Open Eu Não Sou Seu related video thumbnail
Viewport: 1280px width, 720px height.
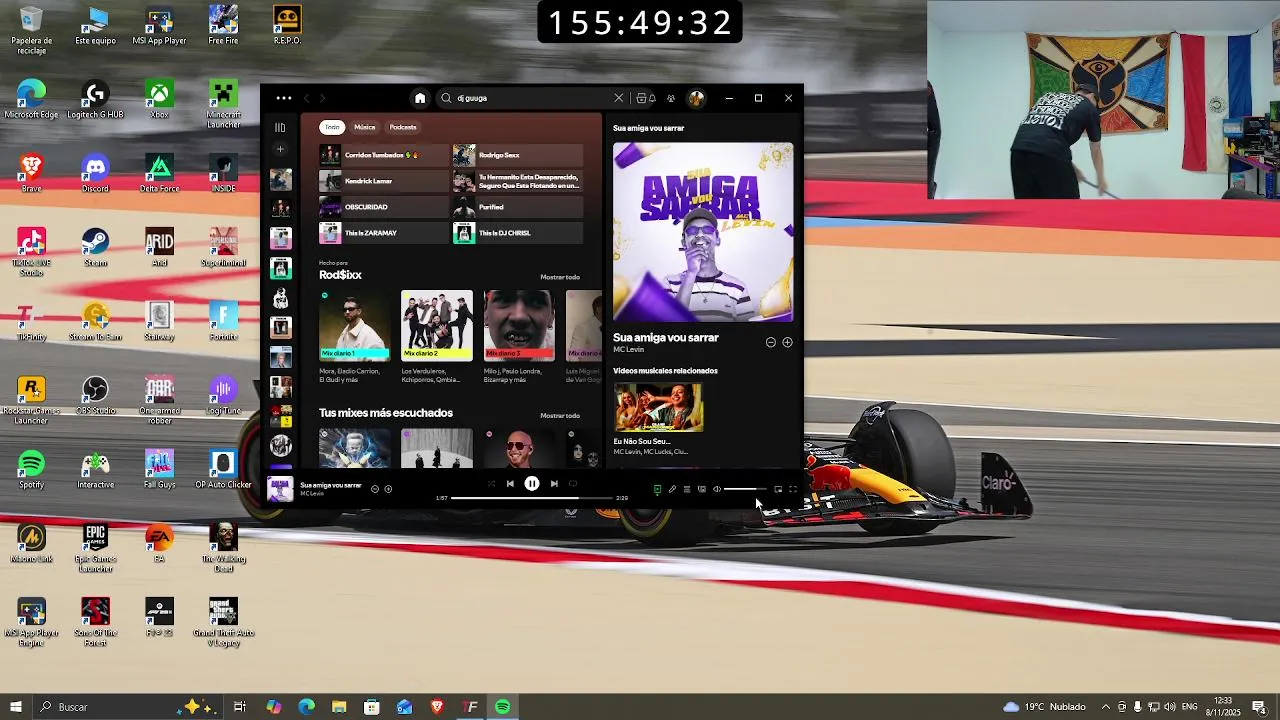pyautogui.click(x=658, y=407)
